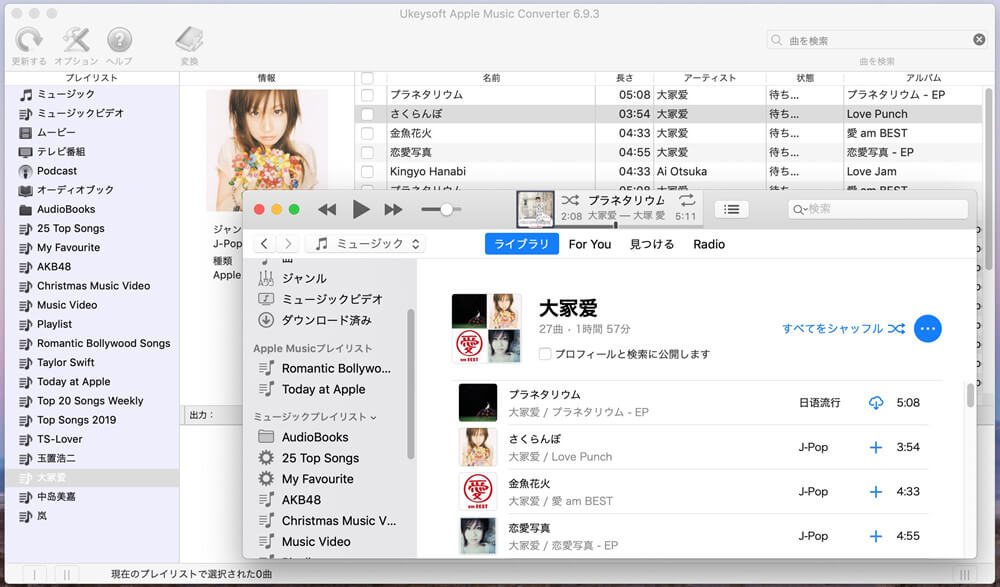Sort by 長さ column header
Screen dimensions: 1000x587
(624, 78)
